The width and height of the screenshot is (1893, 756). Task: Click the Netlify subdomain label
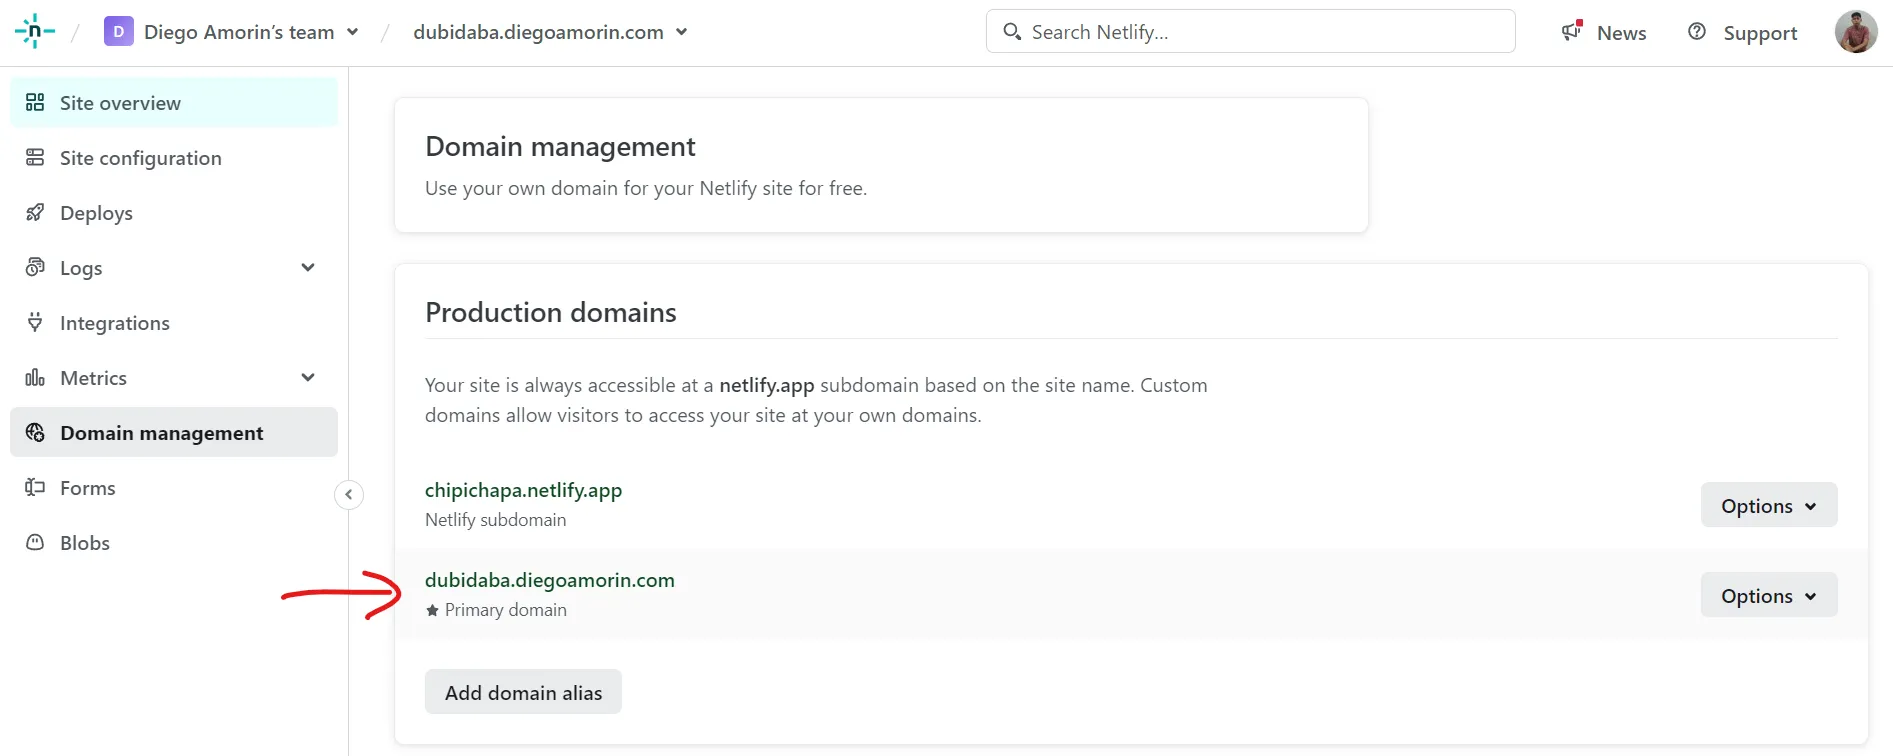click(495, 520)
